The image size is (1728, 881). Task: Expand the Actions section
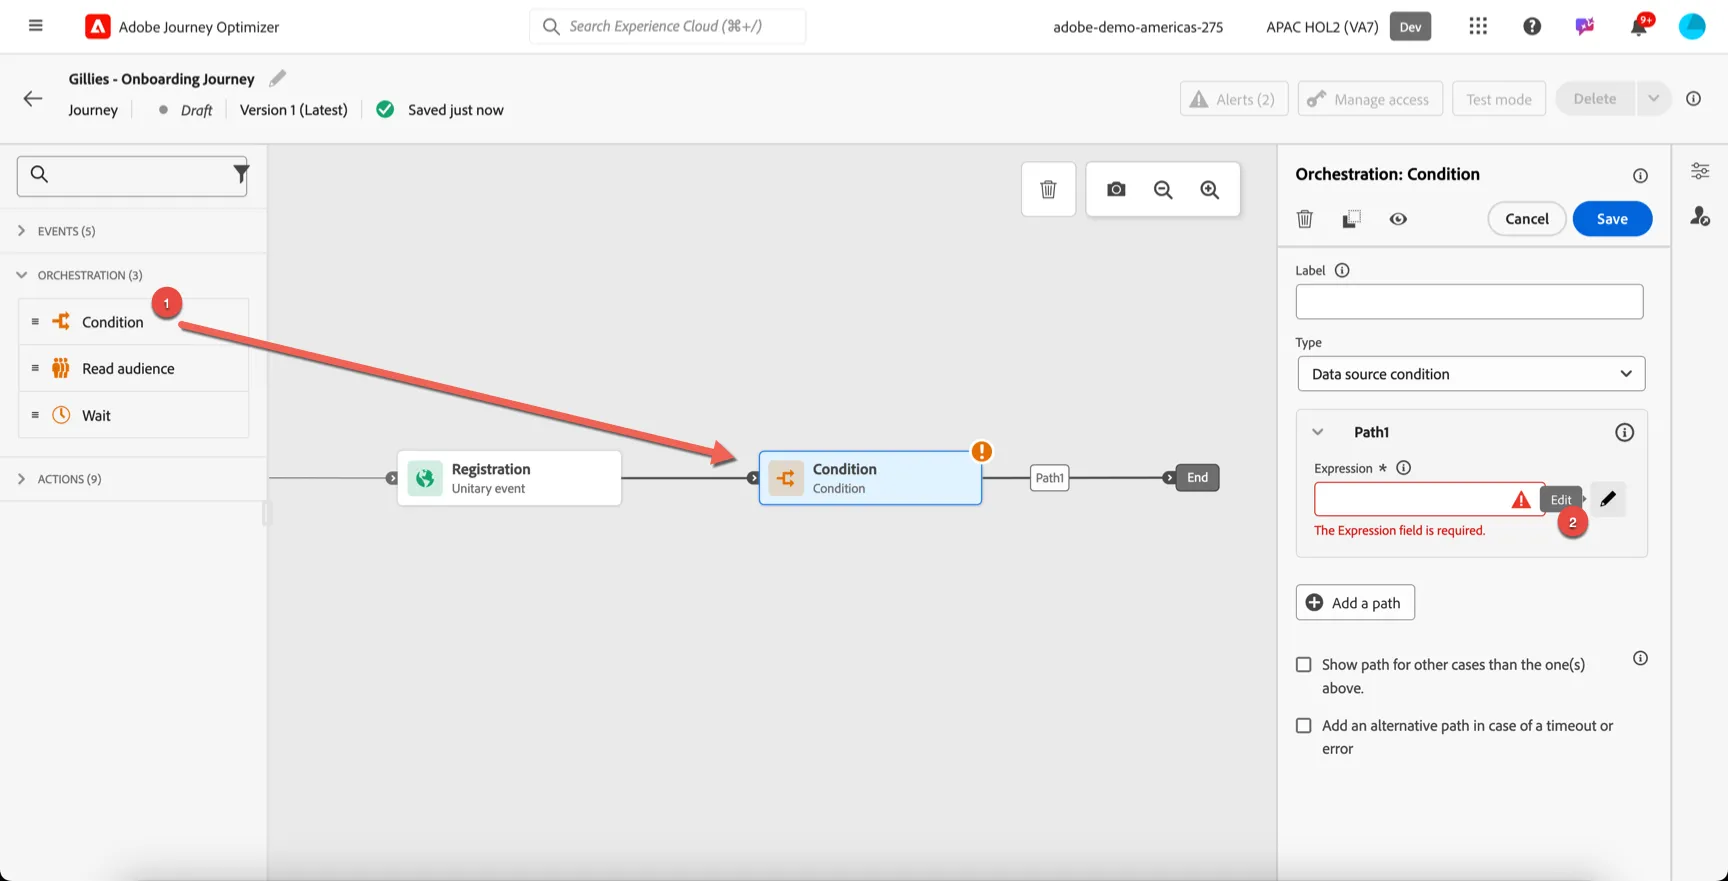133,479
